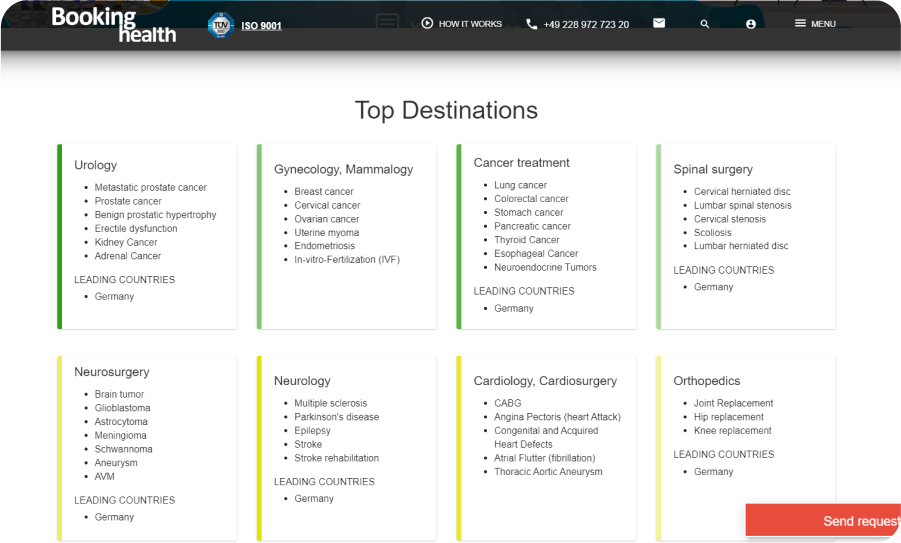Click the Booking Health logo

tap(113, 25)
